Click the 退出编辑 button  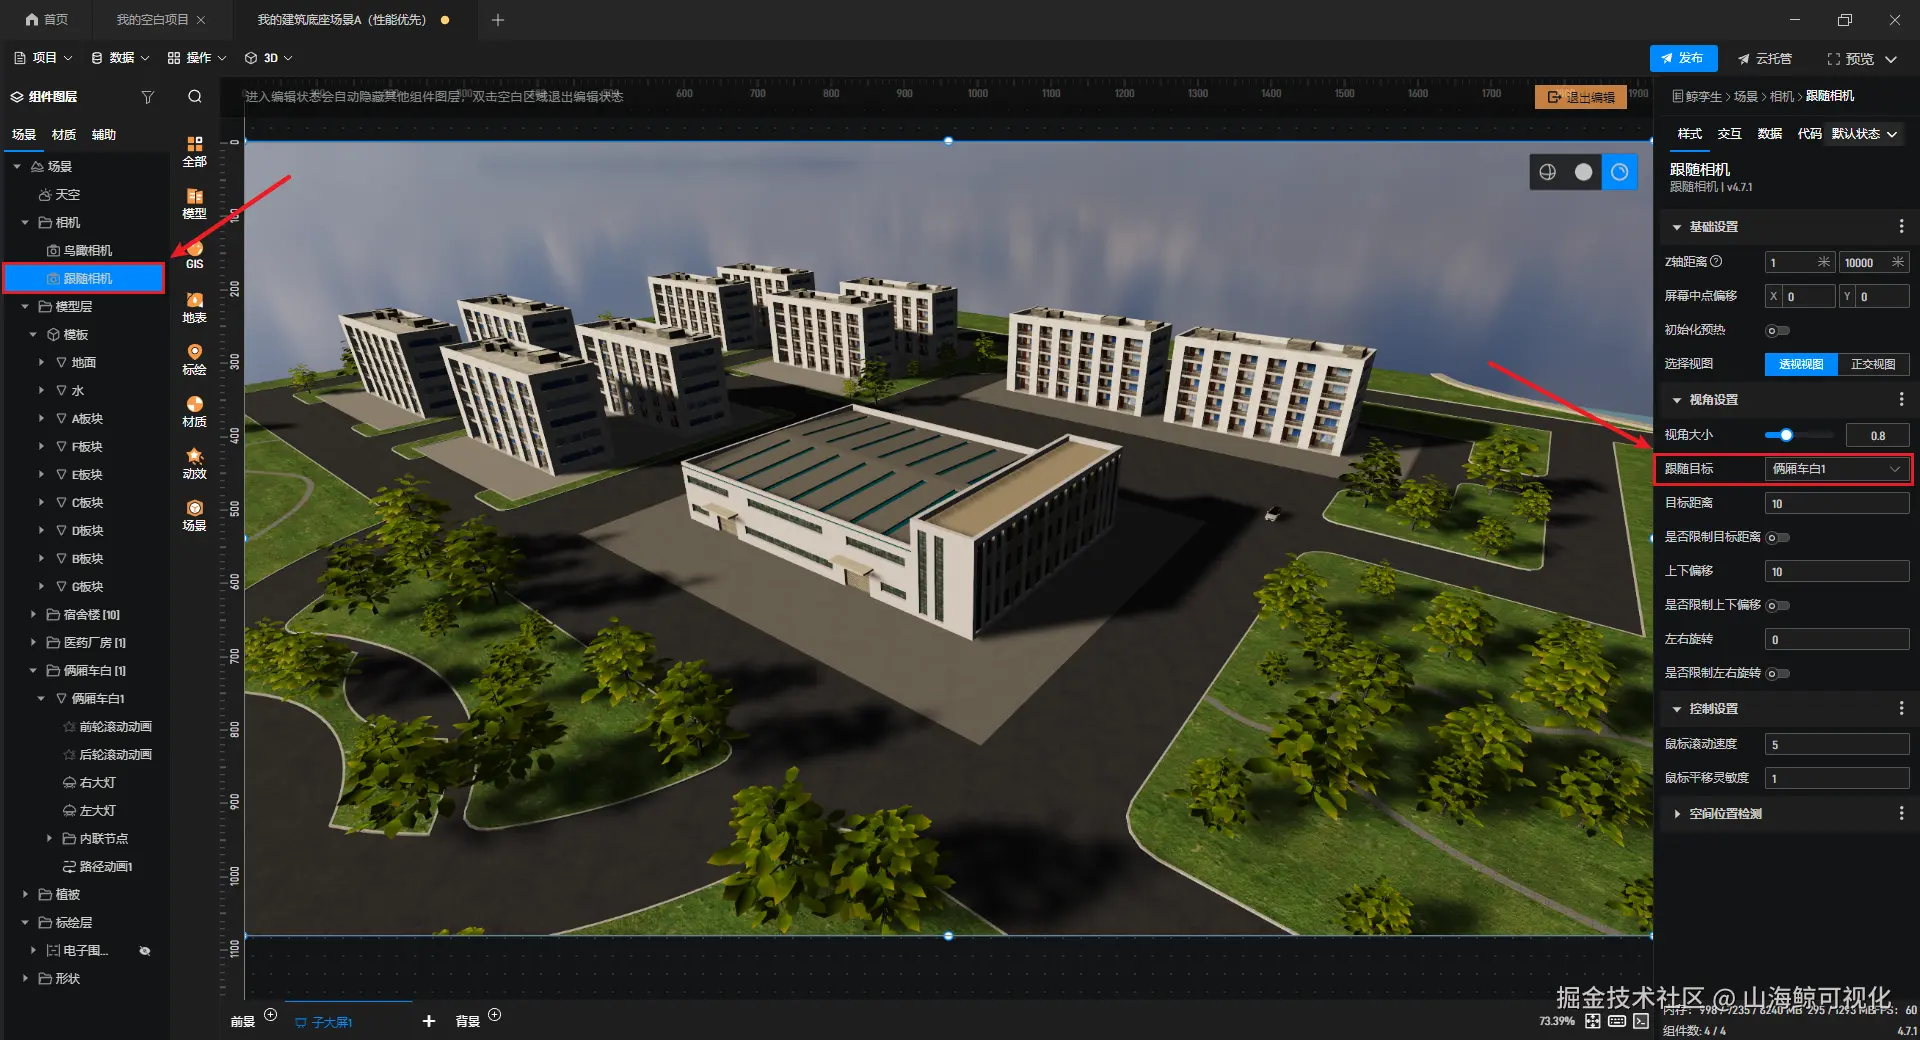(x=1581, y=97)
